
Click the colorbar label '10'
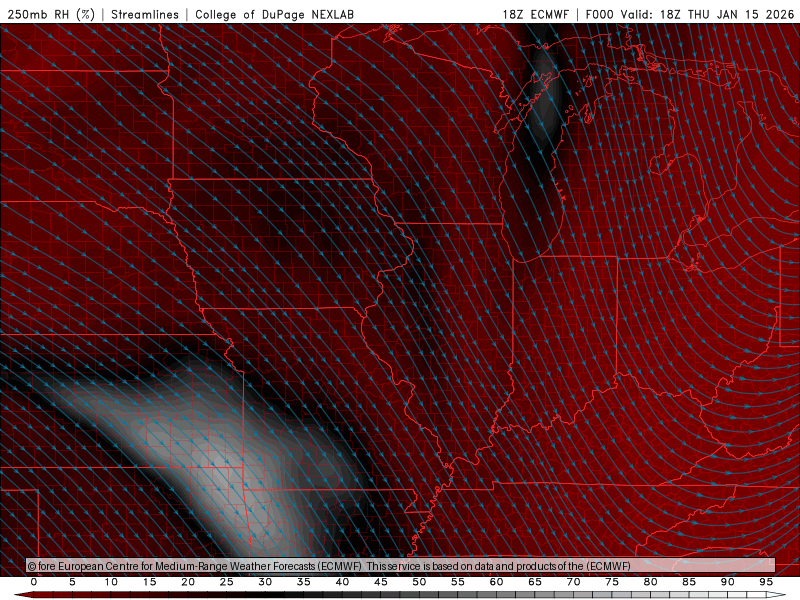click(111, 582)
